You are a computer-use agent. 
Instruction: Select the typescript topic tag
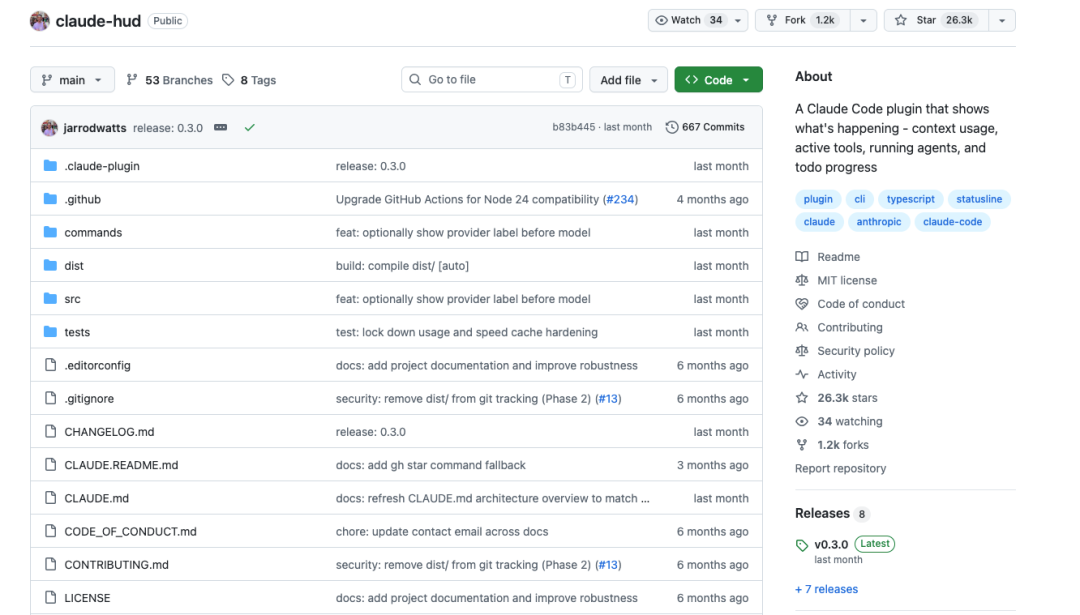coord(911,199)
